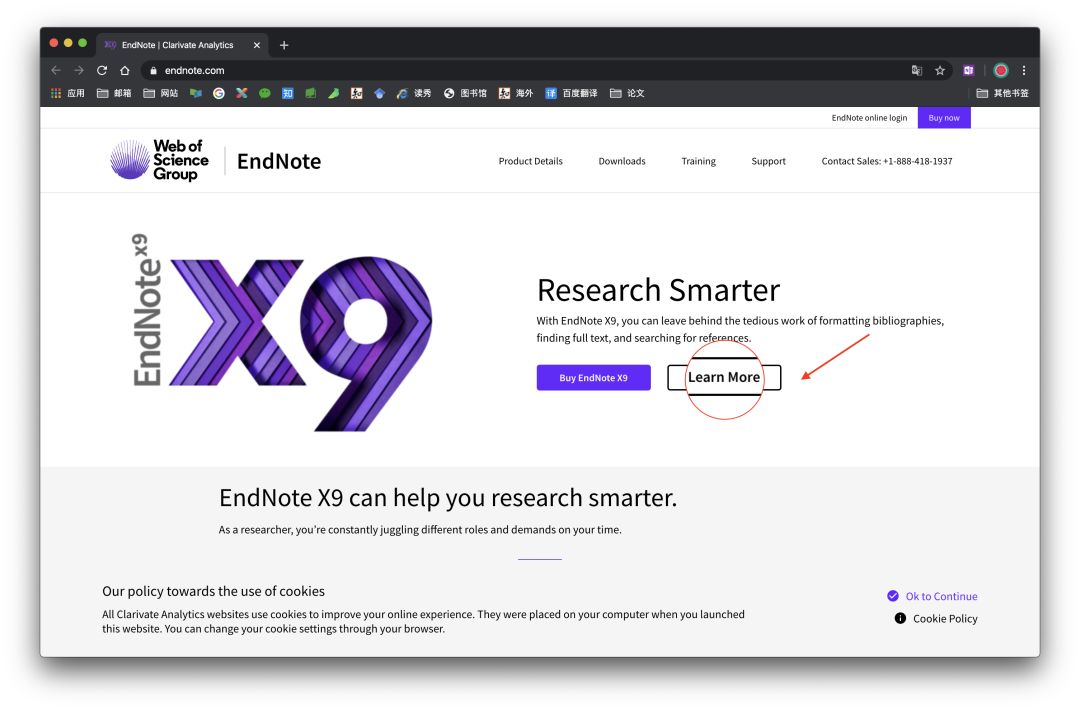Open Product Details in site navigation
This screenshot has width=1080, height=710.
tap(530, 161)
